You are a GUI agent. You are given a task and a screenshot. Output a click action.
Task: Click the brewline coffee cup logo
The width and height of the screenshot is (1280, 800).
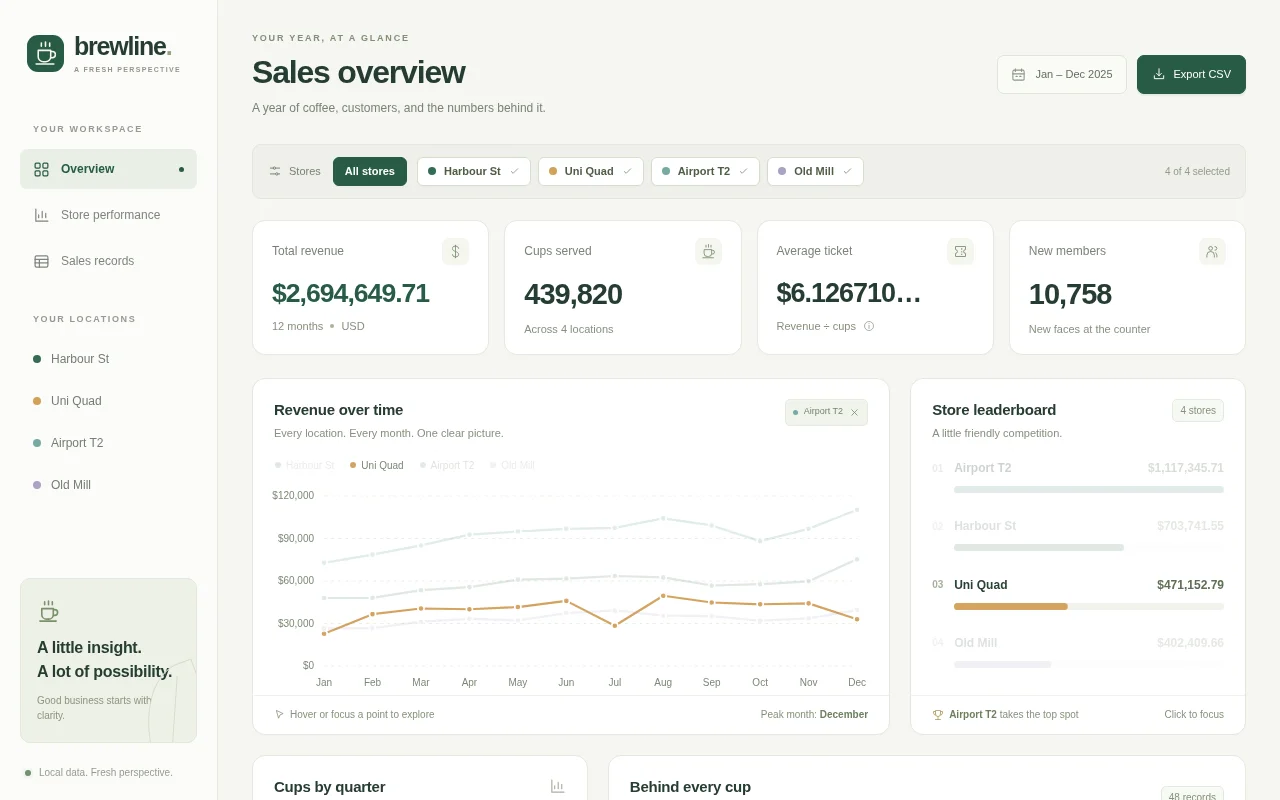click(45, 53)
